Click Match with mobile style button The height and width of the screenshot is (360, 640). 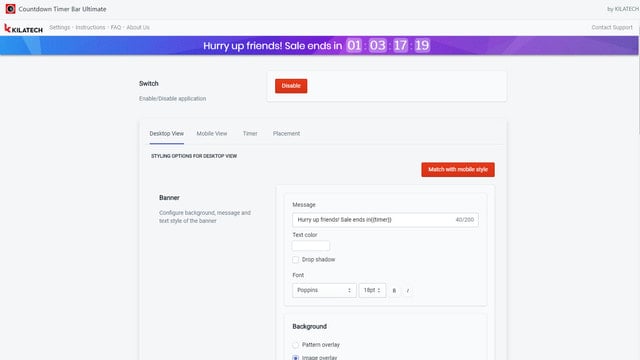coord(458,169)
